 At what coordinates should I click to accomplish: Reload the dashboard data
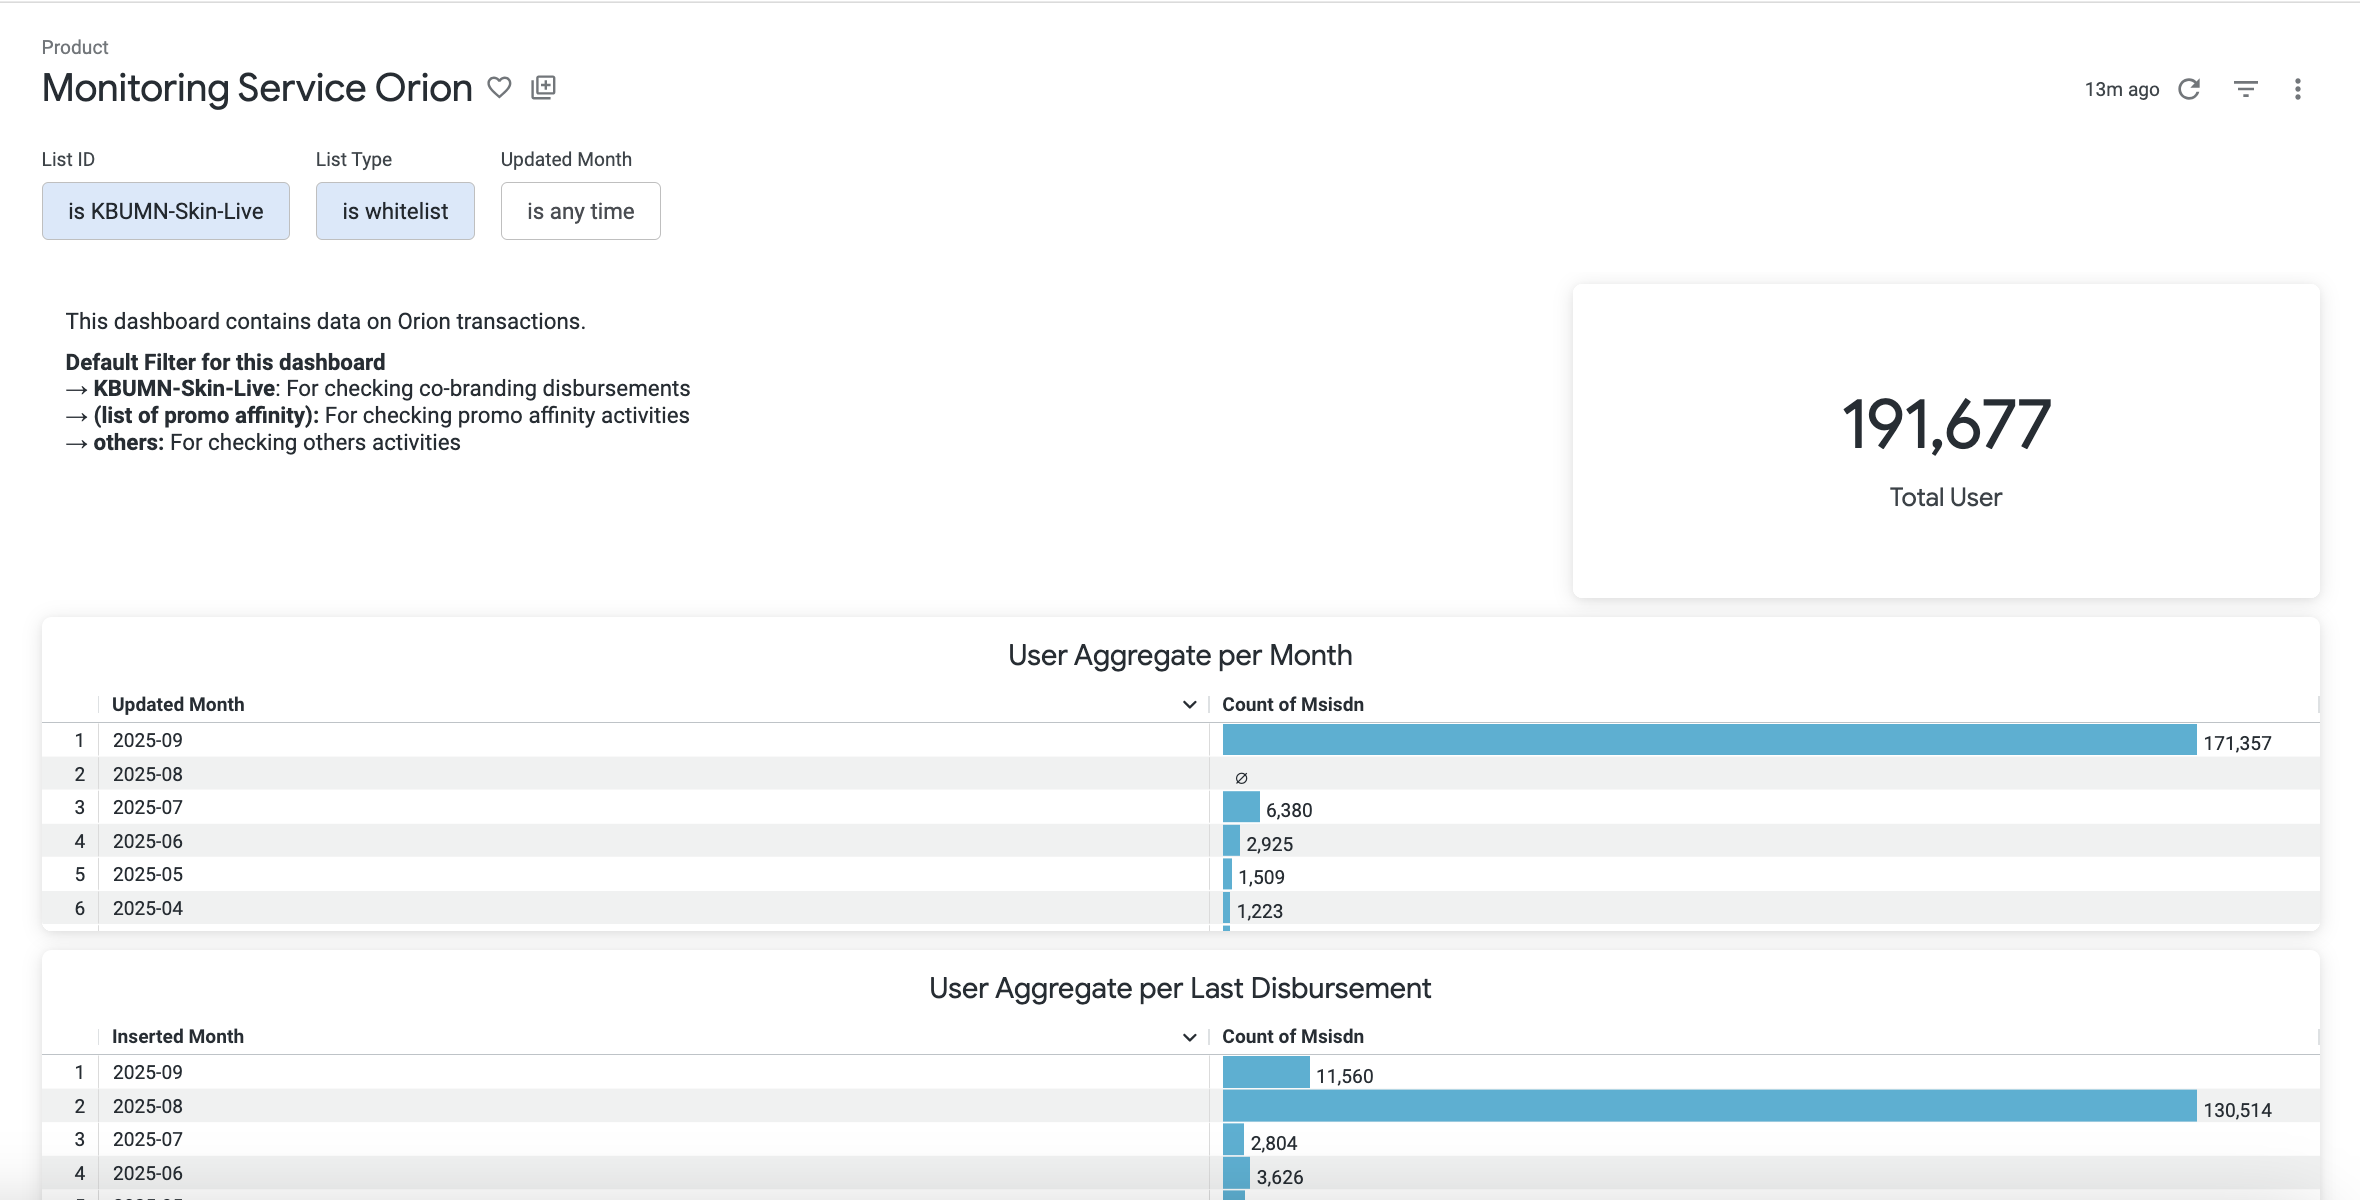[2189, 89]
